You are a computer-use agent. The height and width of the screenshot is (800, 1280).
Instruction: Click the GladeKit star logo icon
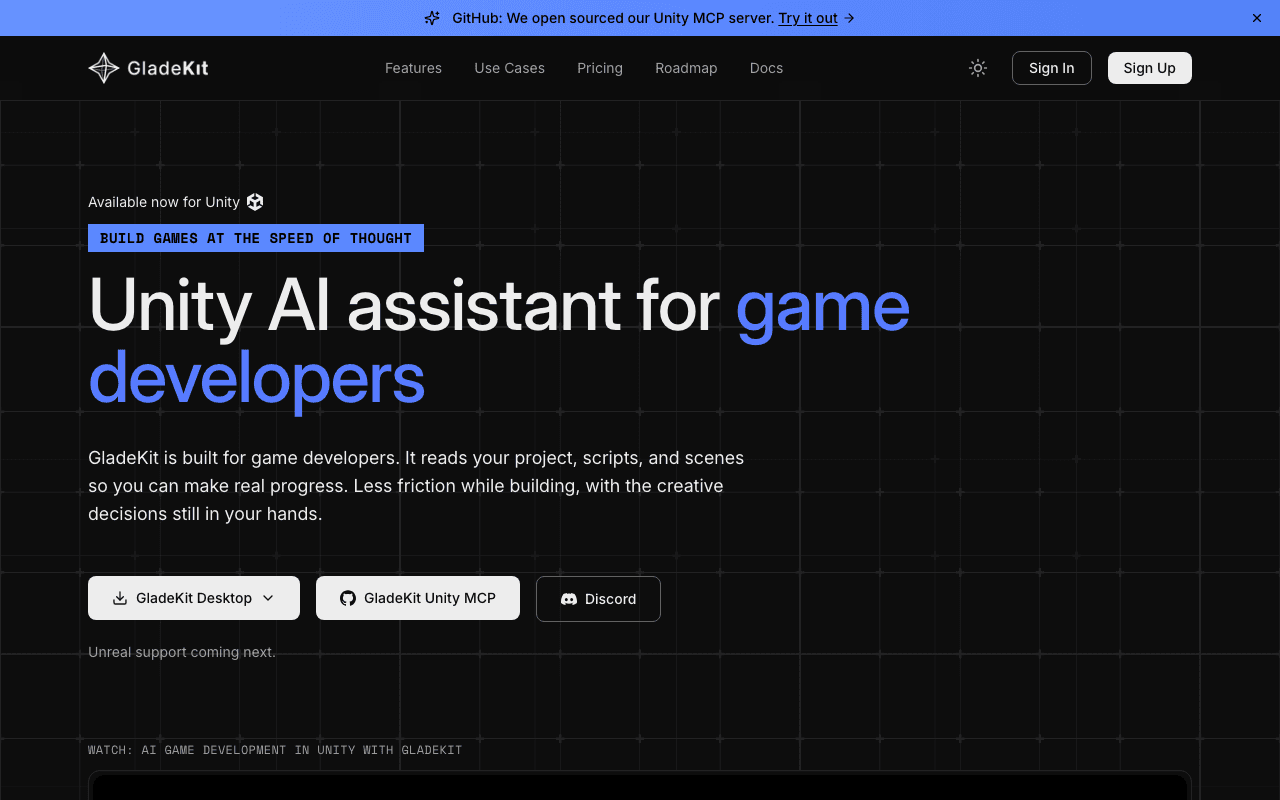point(104,68)
